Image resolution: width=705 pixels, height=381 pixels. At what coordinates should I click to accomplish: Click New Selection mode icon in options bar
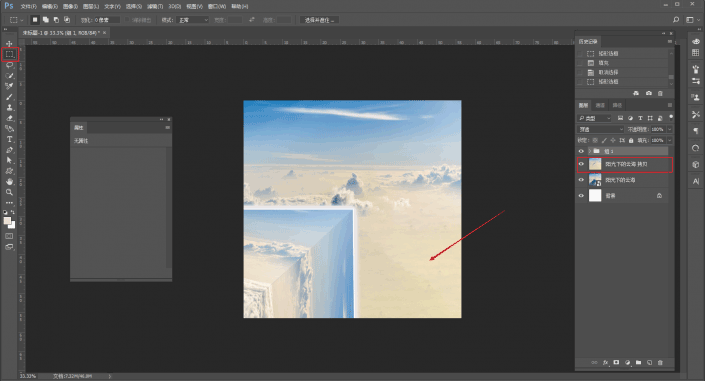35,20
